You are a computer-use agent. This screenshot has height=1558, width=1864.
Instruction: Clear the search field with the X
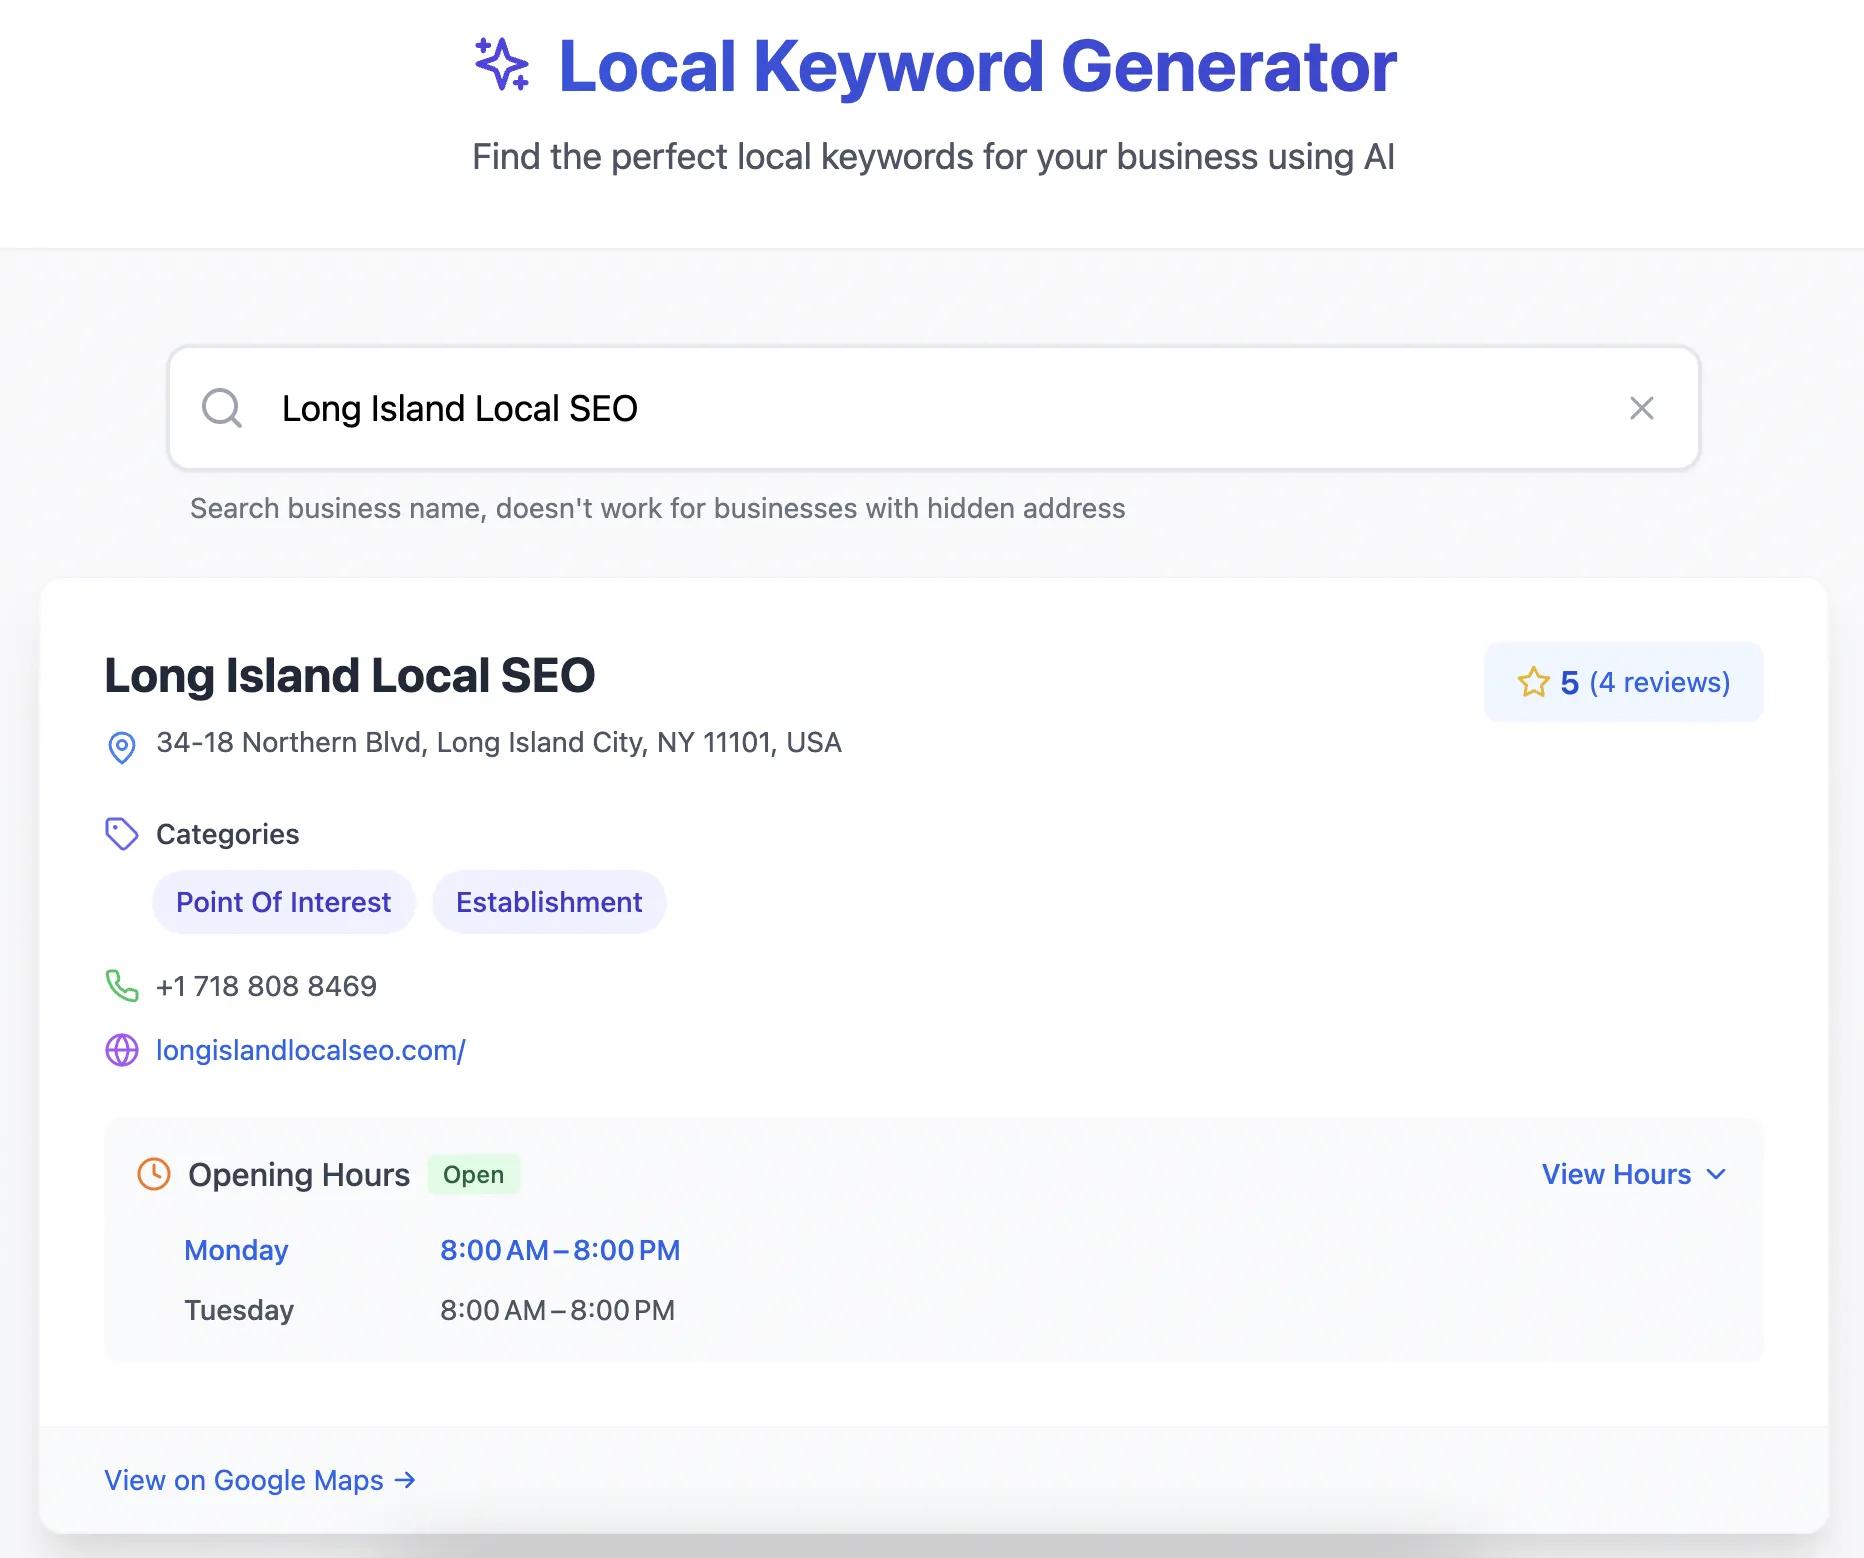[x=1641, y=408]
